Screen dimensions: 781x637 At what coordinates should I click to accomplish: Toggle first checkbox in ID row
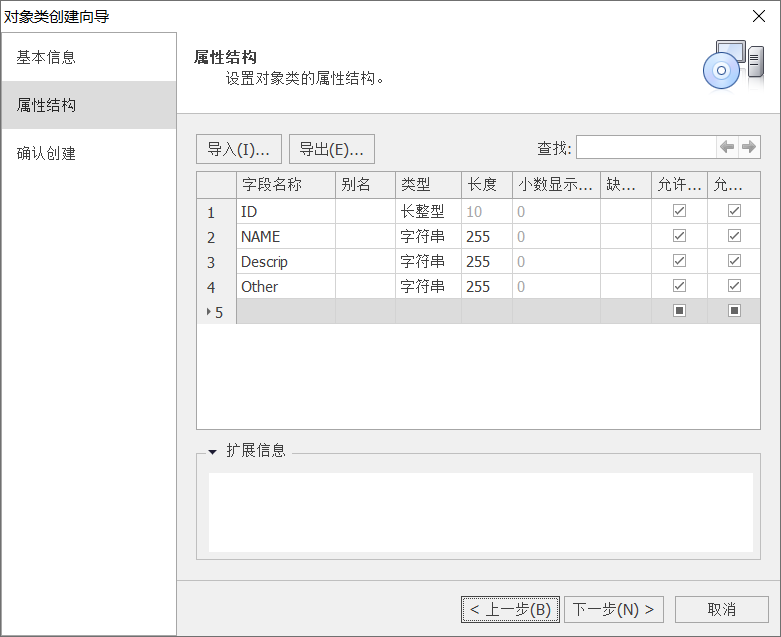680,211
